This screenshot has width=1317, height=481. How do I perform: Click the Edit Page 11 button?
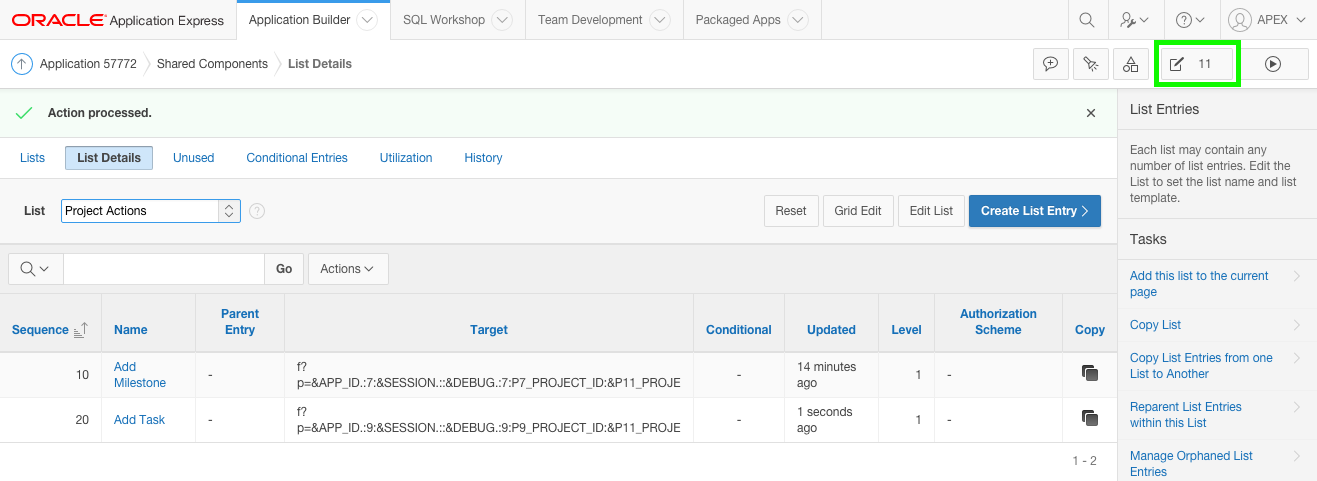pyautogui.click(x=1195, y=64)
